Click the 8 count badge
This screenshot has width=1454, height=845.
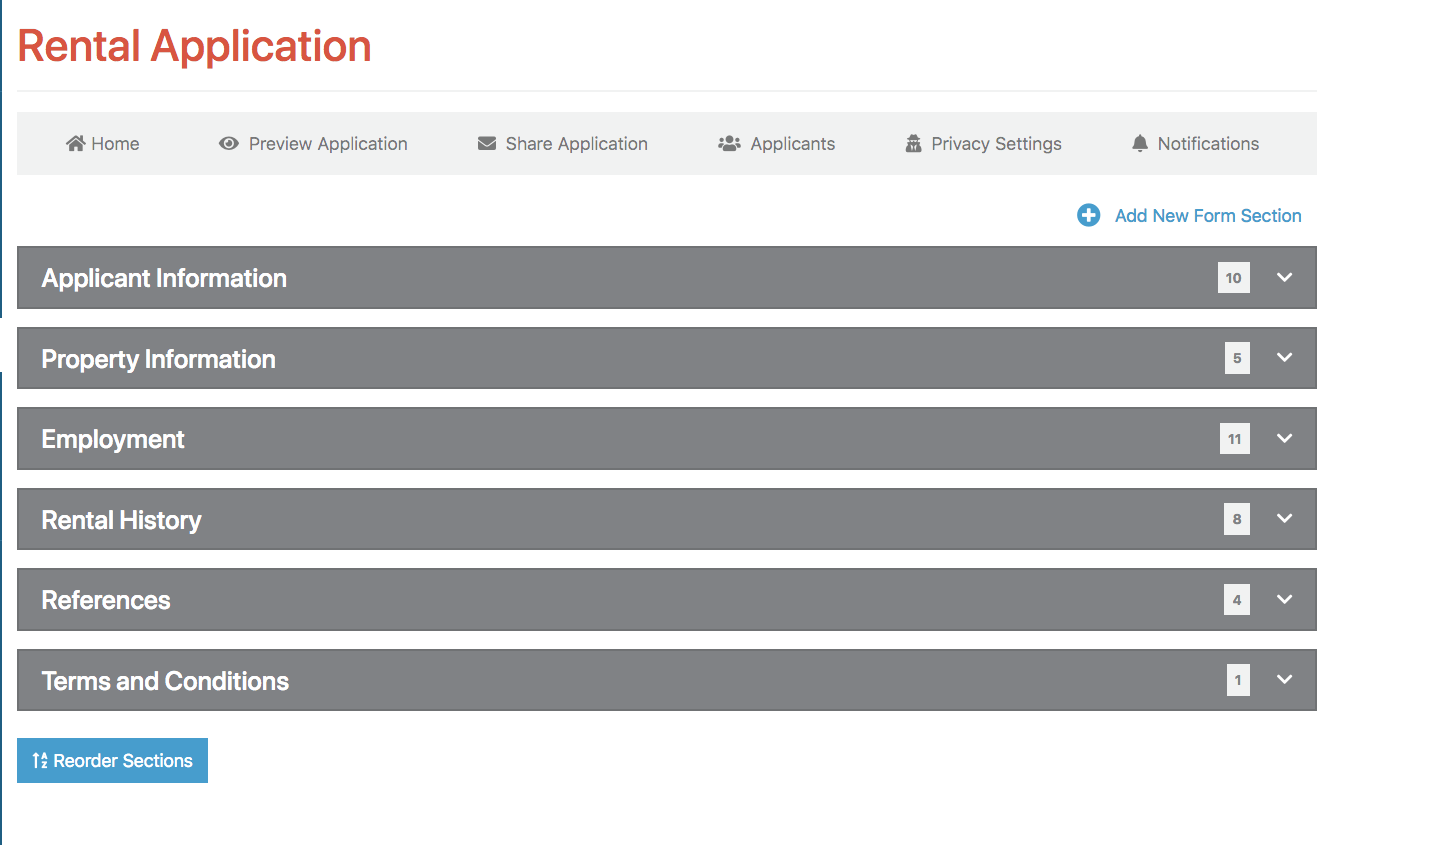coord(1237,519)
